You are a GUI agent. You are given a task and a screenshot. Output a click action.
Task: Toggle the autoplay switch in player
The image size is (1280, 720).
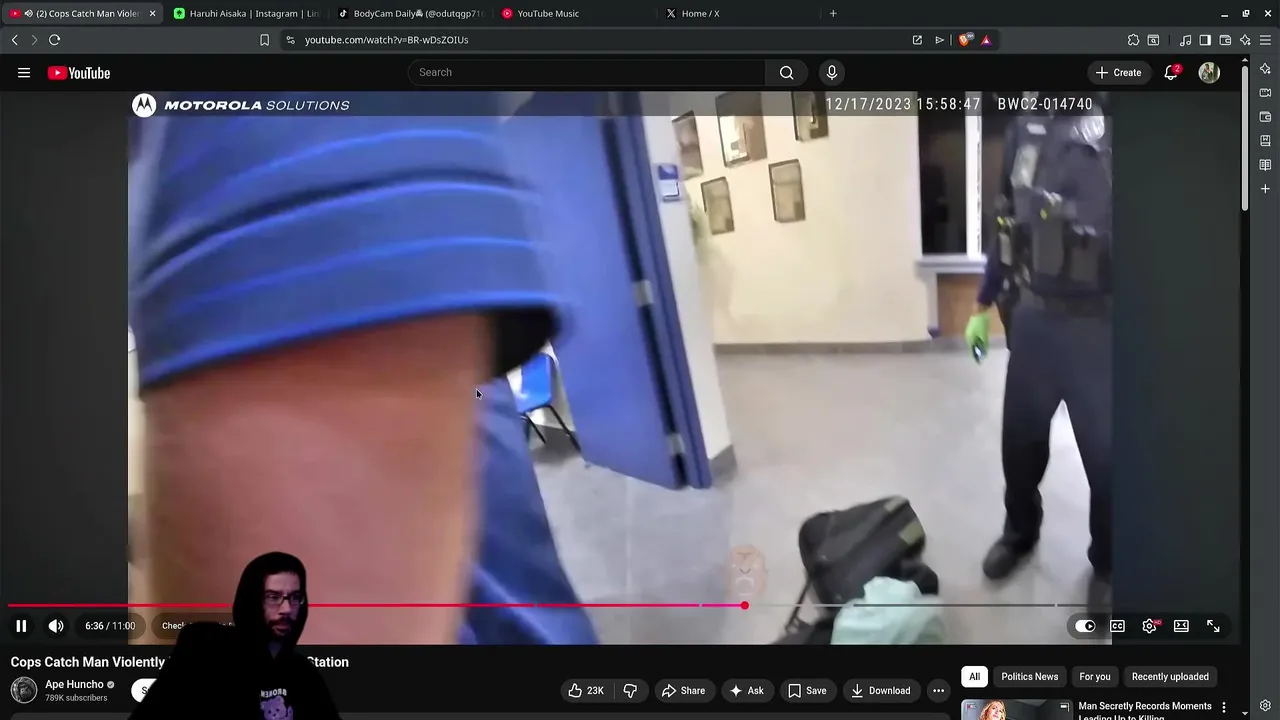point(1085,626)
